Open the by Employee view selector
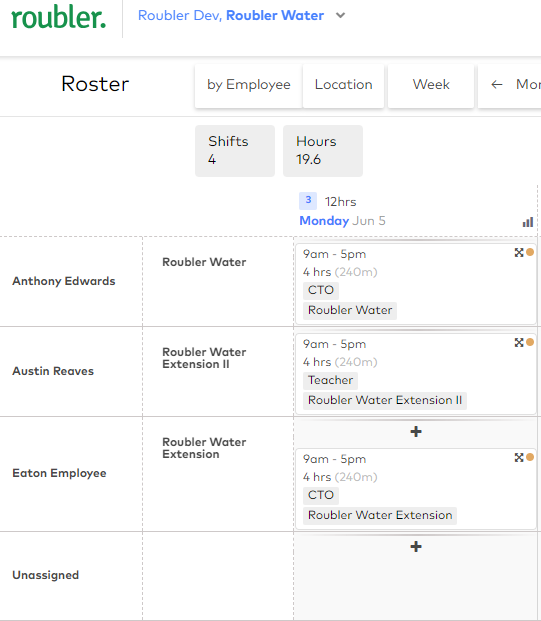 (x=249, y=85)
